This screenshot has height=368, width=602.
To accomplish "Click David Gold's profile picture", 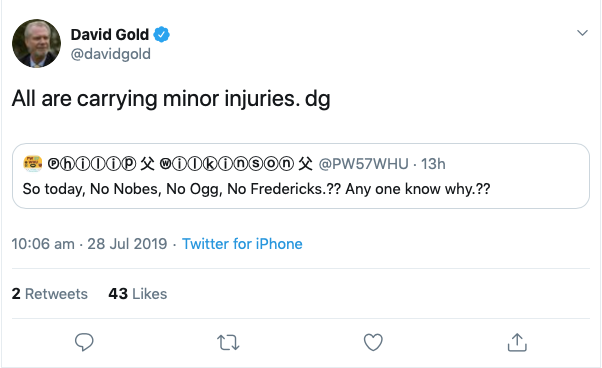I will [x=36, y=43].
